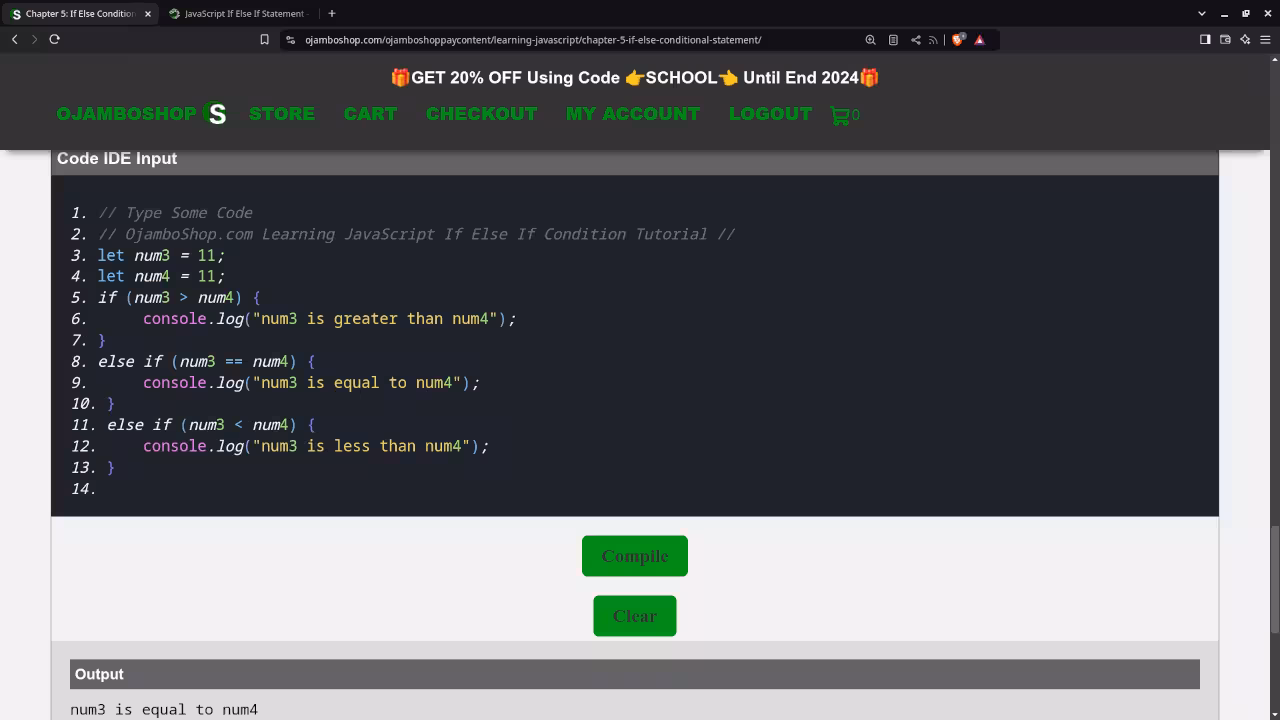Image resolution: width=1280 pixels, height=720 pixels.
Task: Toggle the browser sidebar panel
Action: pyautogui.click(x=1205, y=40)
